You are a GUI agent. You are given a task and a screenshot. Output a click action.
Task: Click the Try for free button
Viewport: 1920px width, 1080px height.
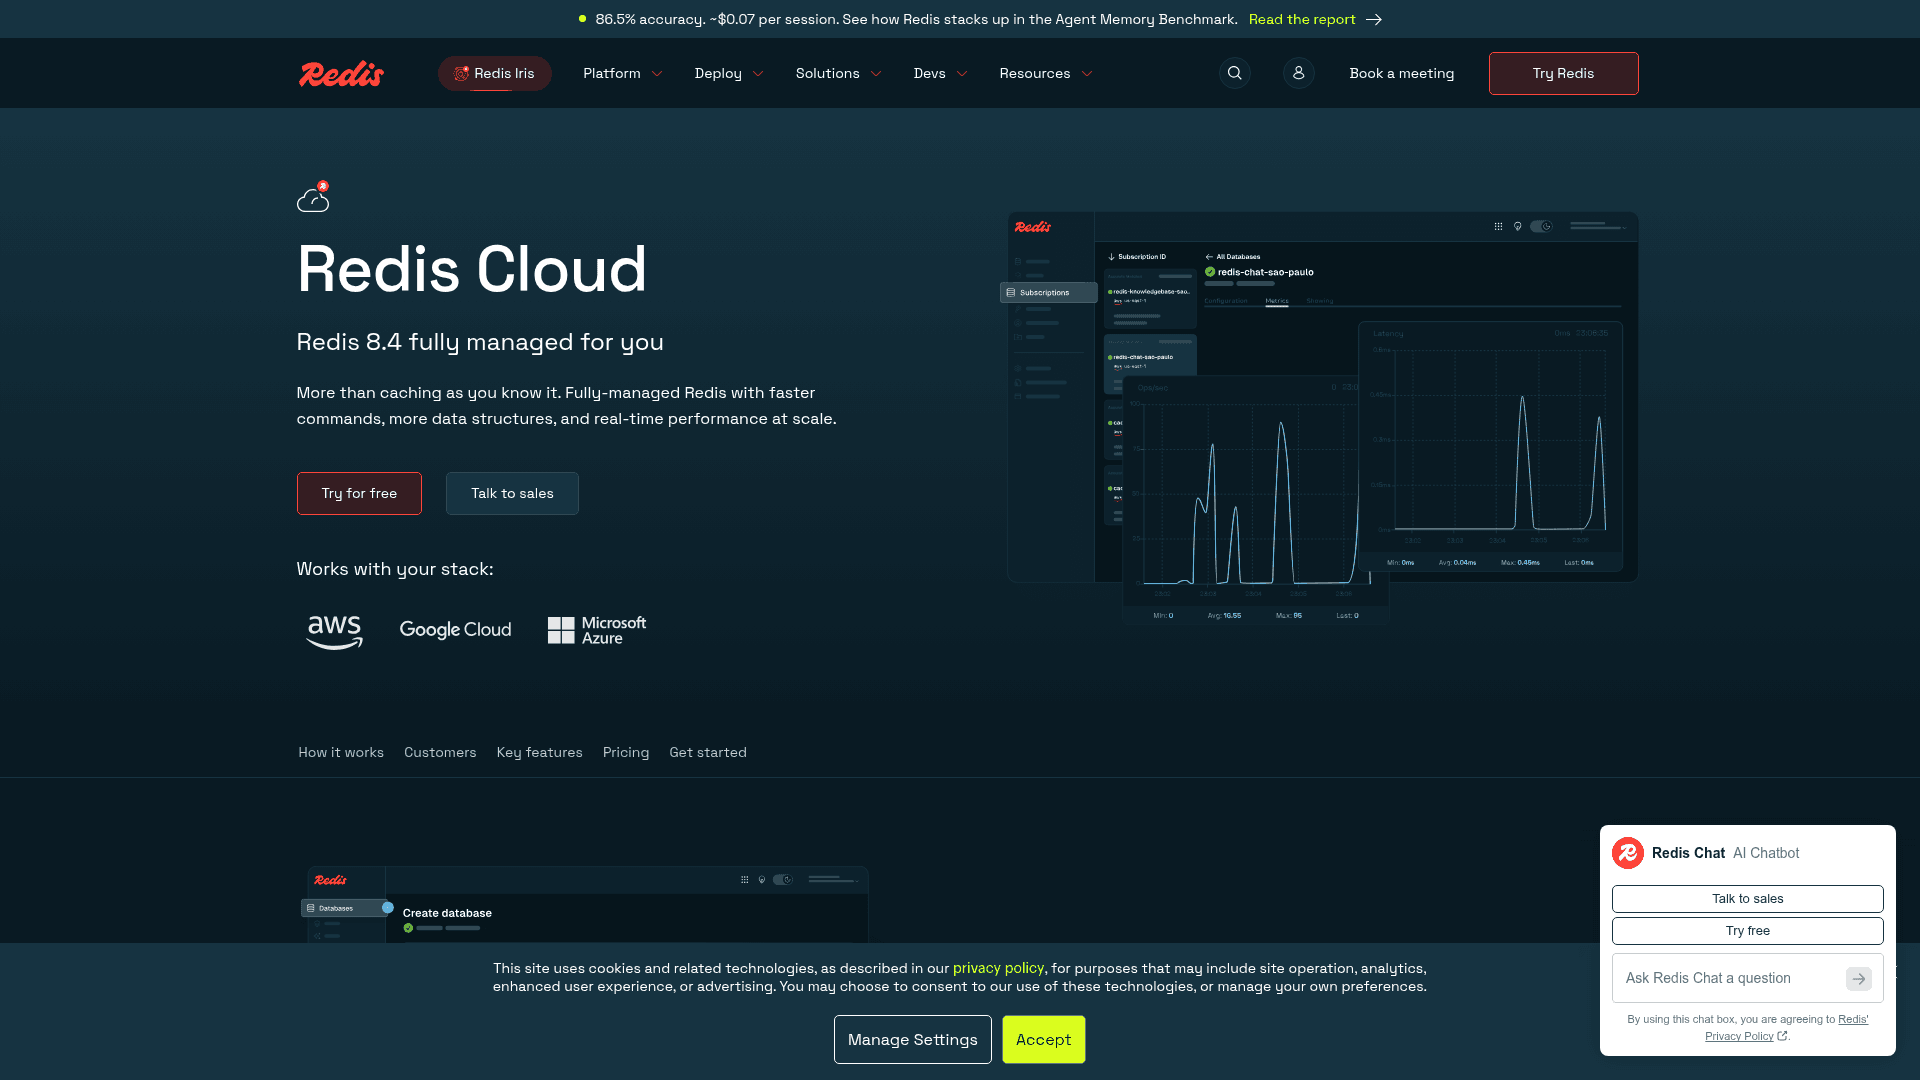[x=359, y=494]
